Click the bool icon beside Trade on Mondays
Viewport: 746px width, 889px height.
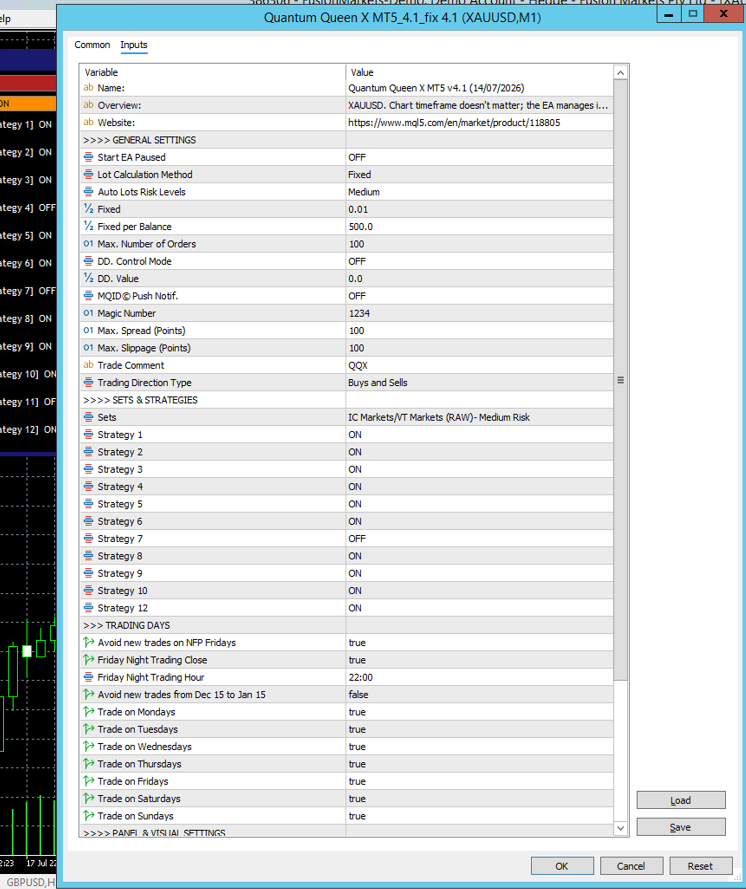tap(88, 712)
